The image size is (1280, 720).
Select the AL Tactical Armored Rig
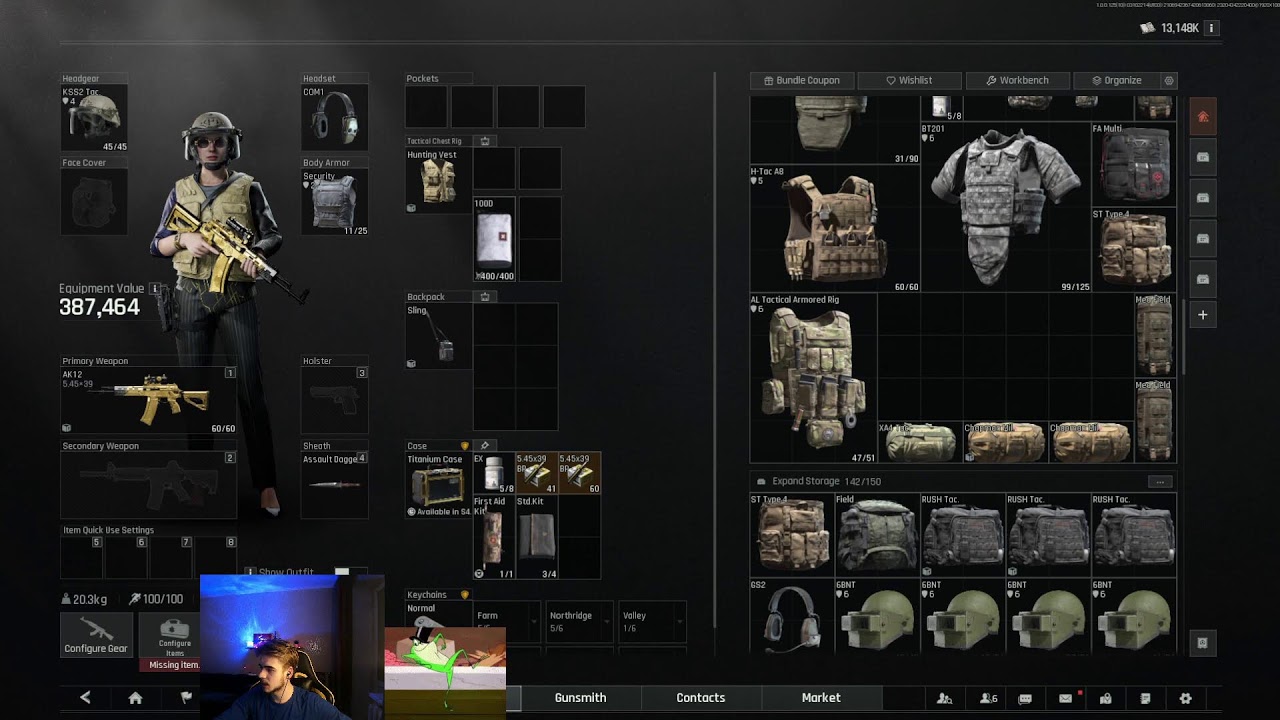pyautogui.click(x=813, y=378)
